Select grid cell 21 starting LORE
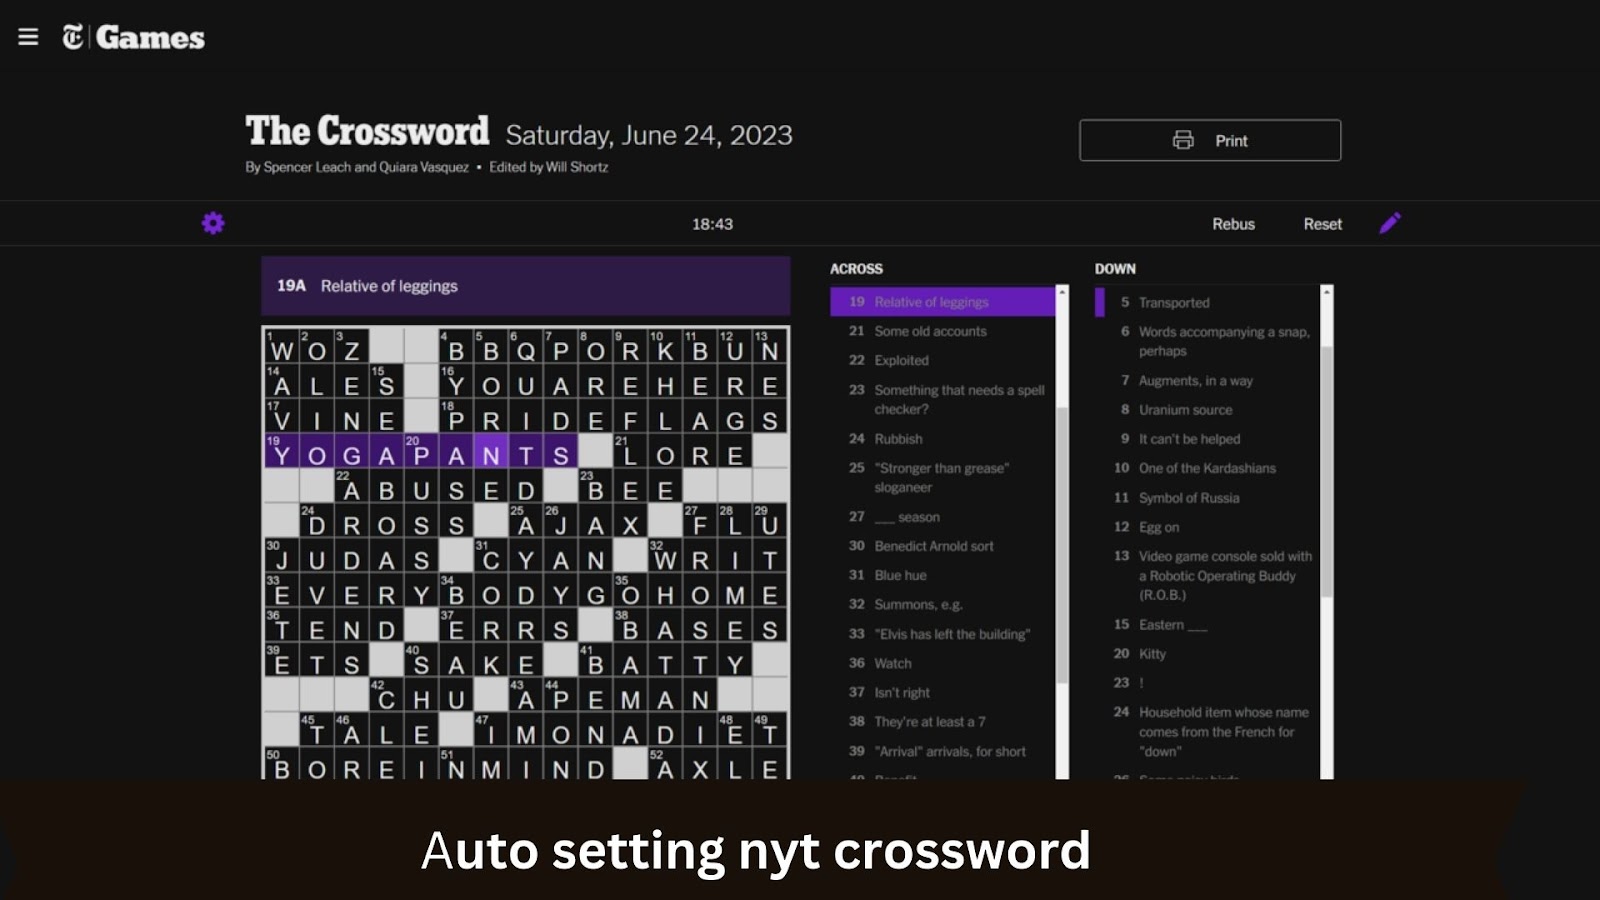The width and height of the screenshot is (1600, 900). point(630,451)
